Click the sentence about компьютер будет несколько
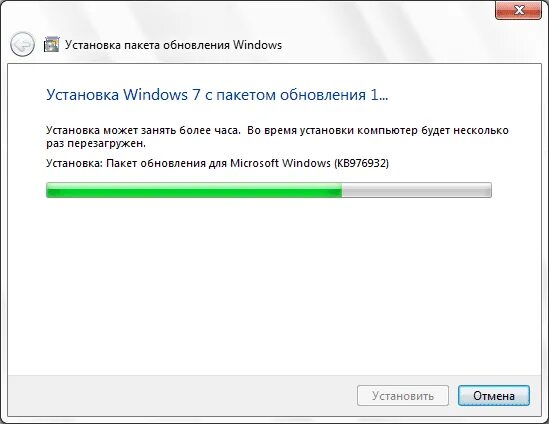 (378, 130)
